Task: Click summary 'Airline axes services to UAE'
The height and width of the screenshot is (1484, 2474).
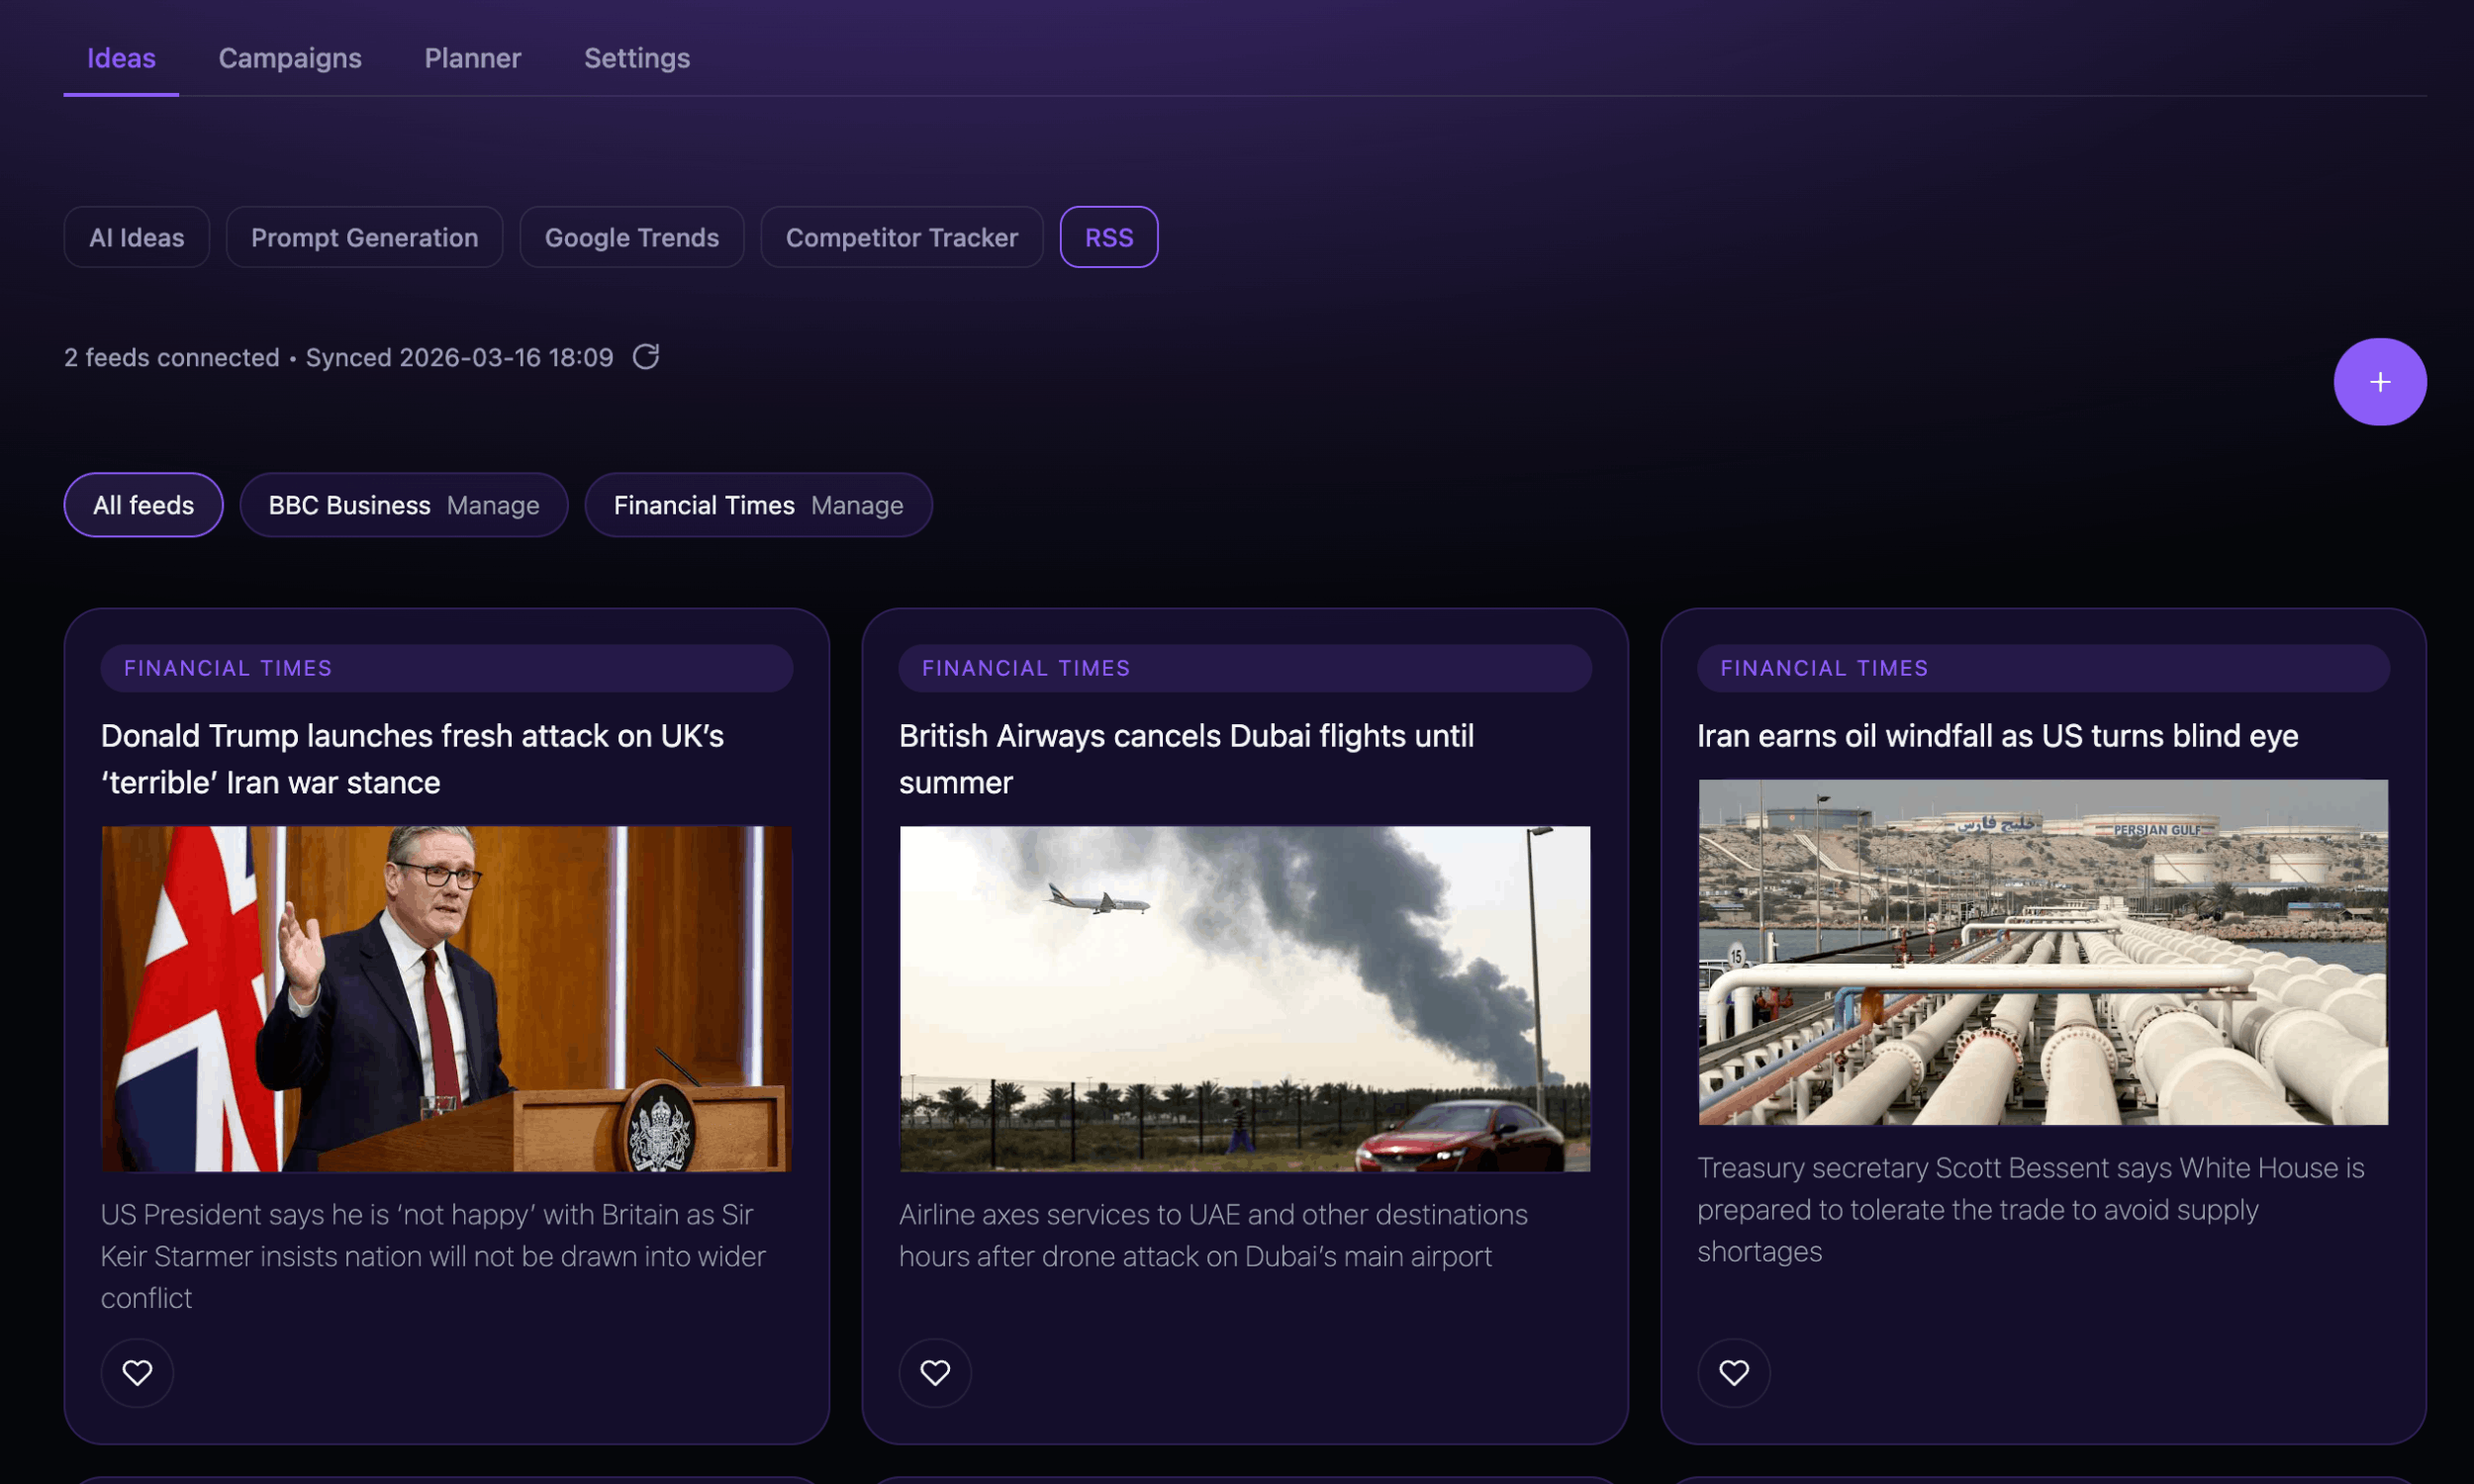Action: pos(1213,1235)
